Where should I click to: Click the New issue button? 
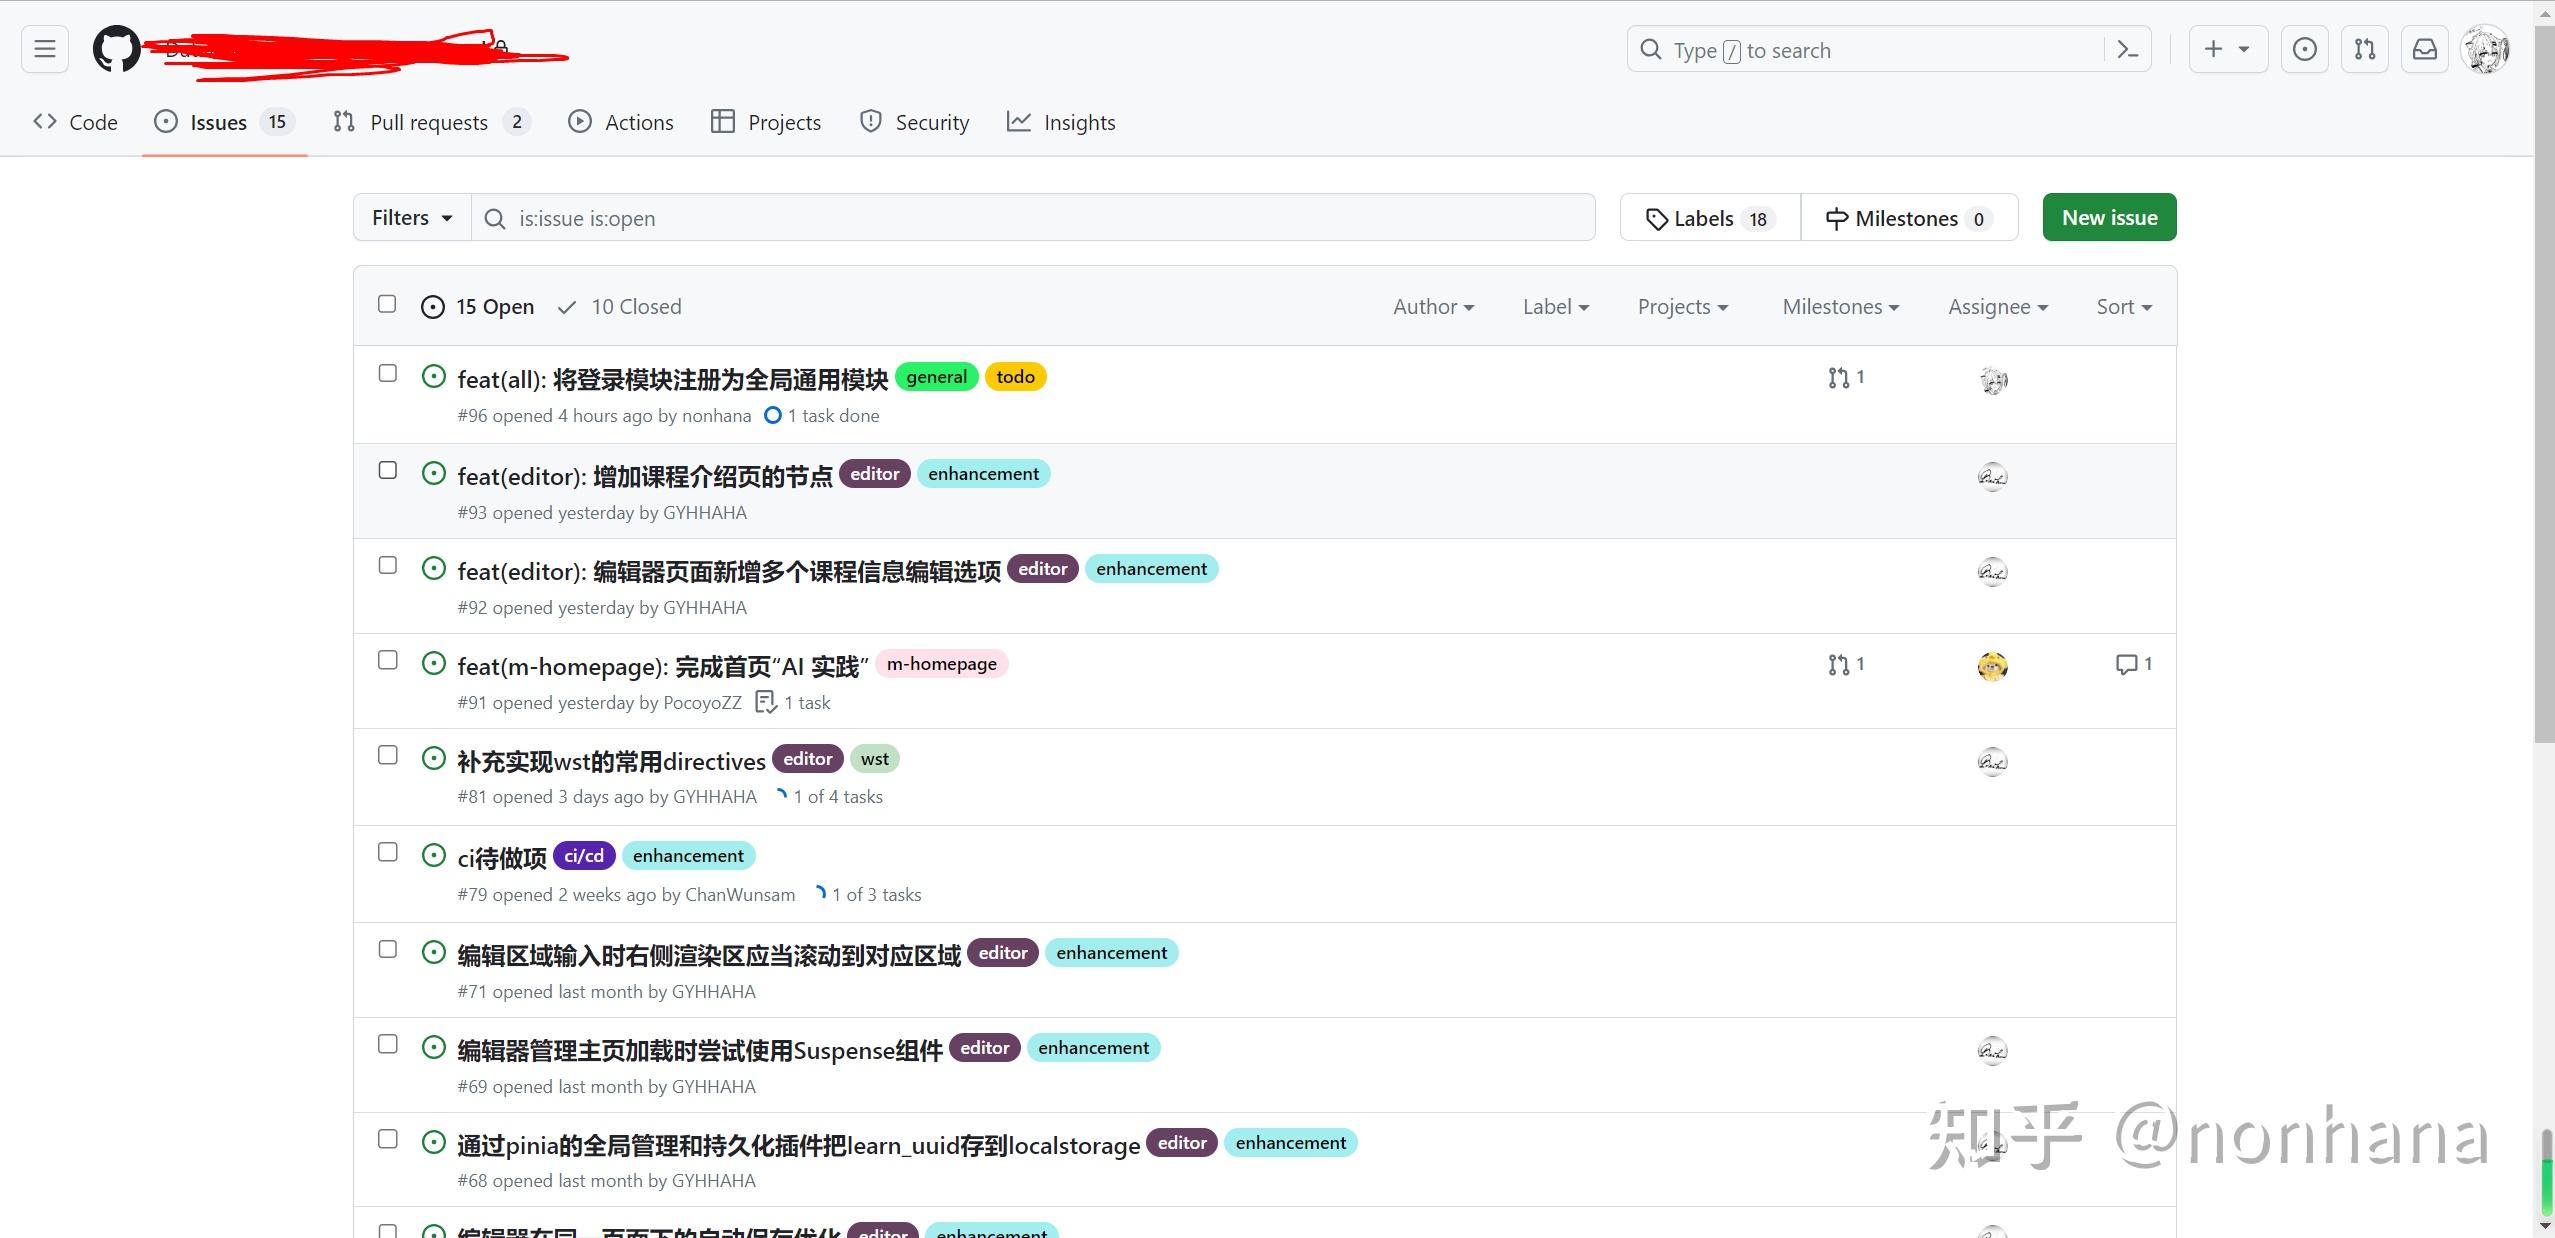tap(2108, 217)
